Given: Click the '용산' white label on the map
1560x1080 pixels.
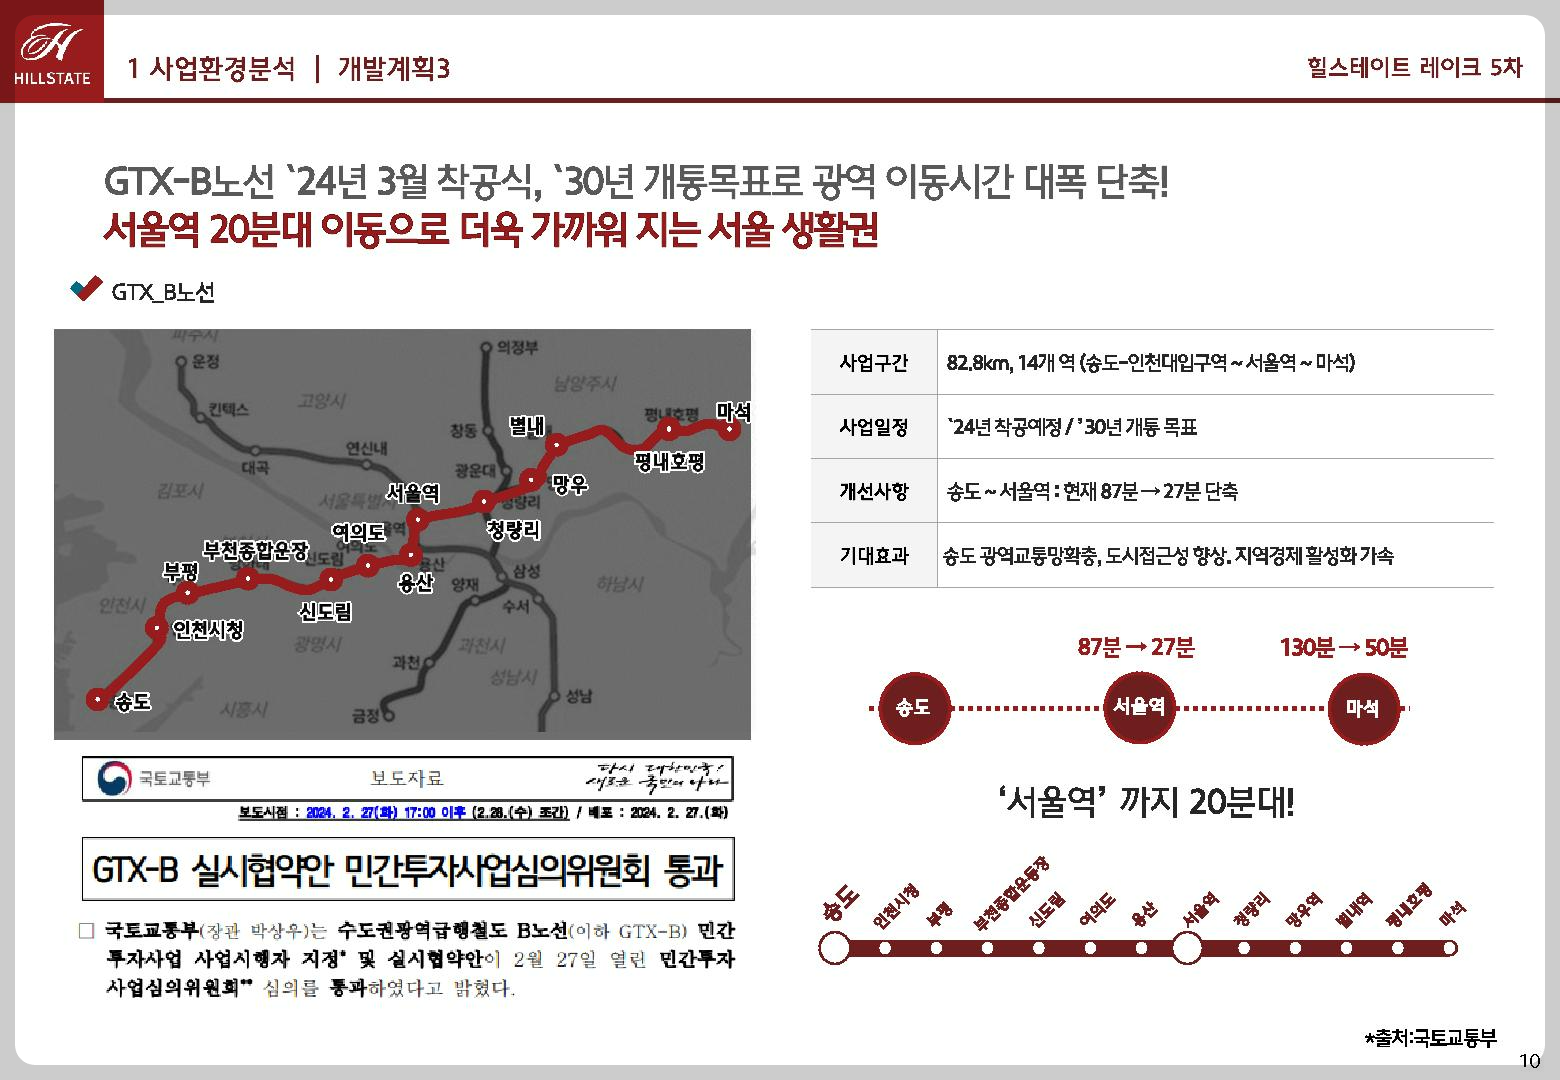Looking at the screenshot, I should coord(416,583).
